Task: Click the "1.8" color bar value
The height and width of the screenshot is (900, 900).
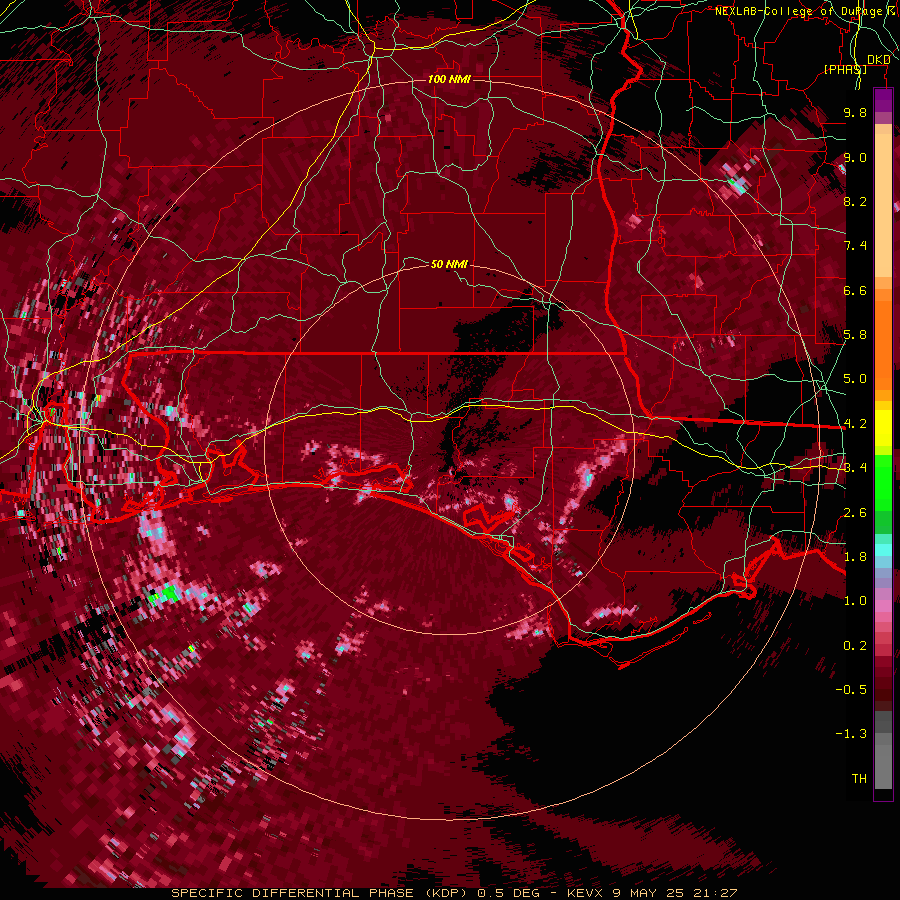Action: coord(855,557)
